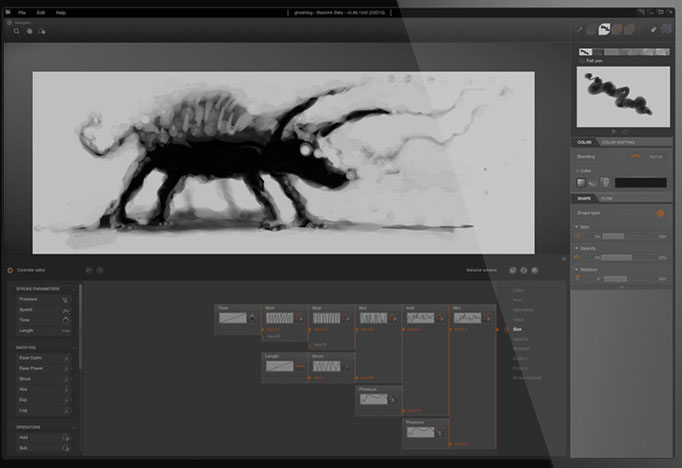682x468 pixels.
Task: Click the orange Shape type circle
Action: [661, 213]
